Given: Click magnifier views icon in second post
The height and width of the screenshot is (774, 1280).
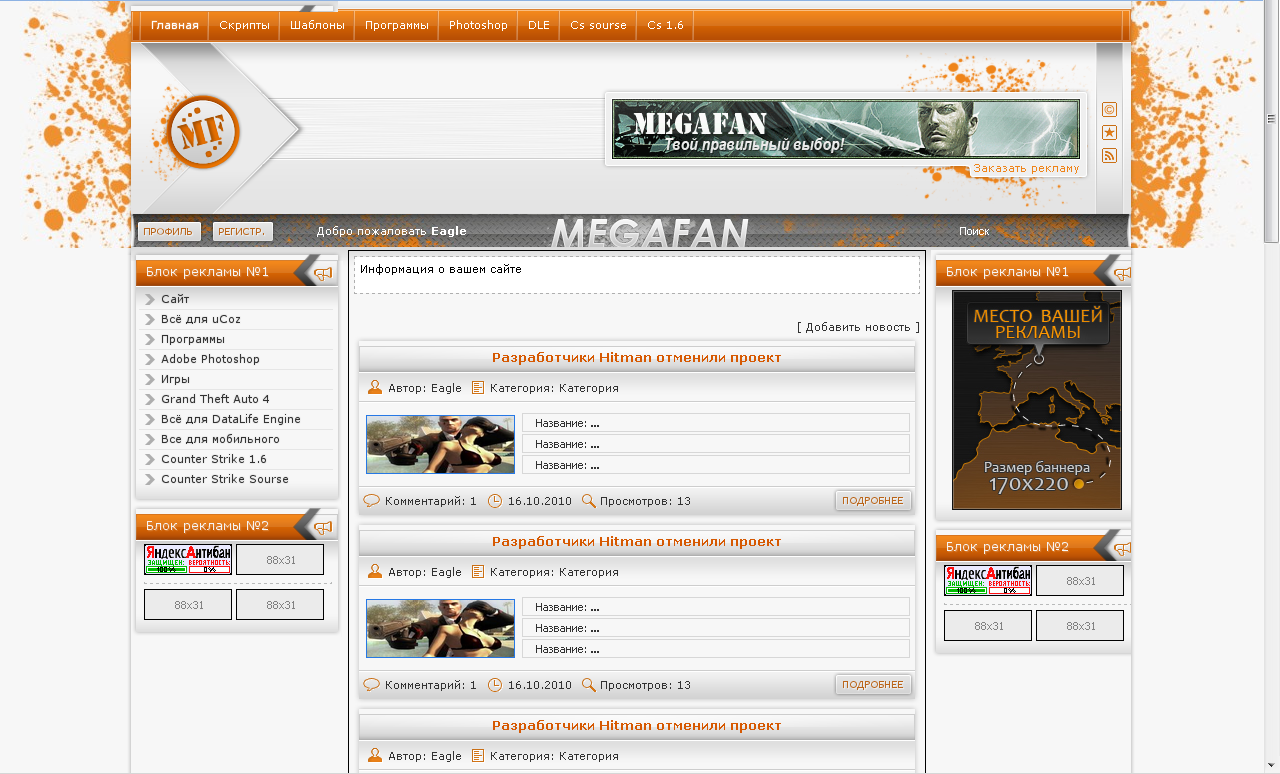Looking at the screenshot, I should 589,685.
